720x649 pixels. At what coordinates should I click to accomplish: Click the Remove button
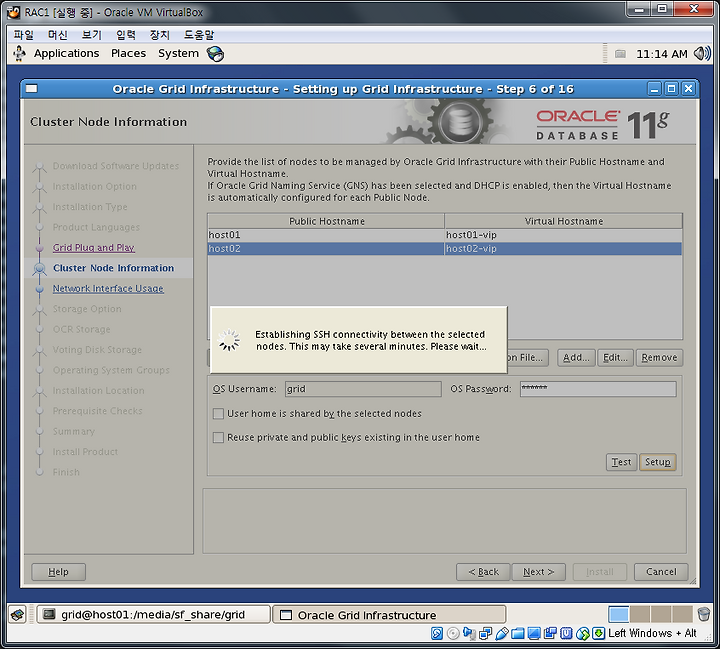click(659, 358)
